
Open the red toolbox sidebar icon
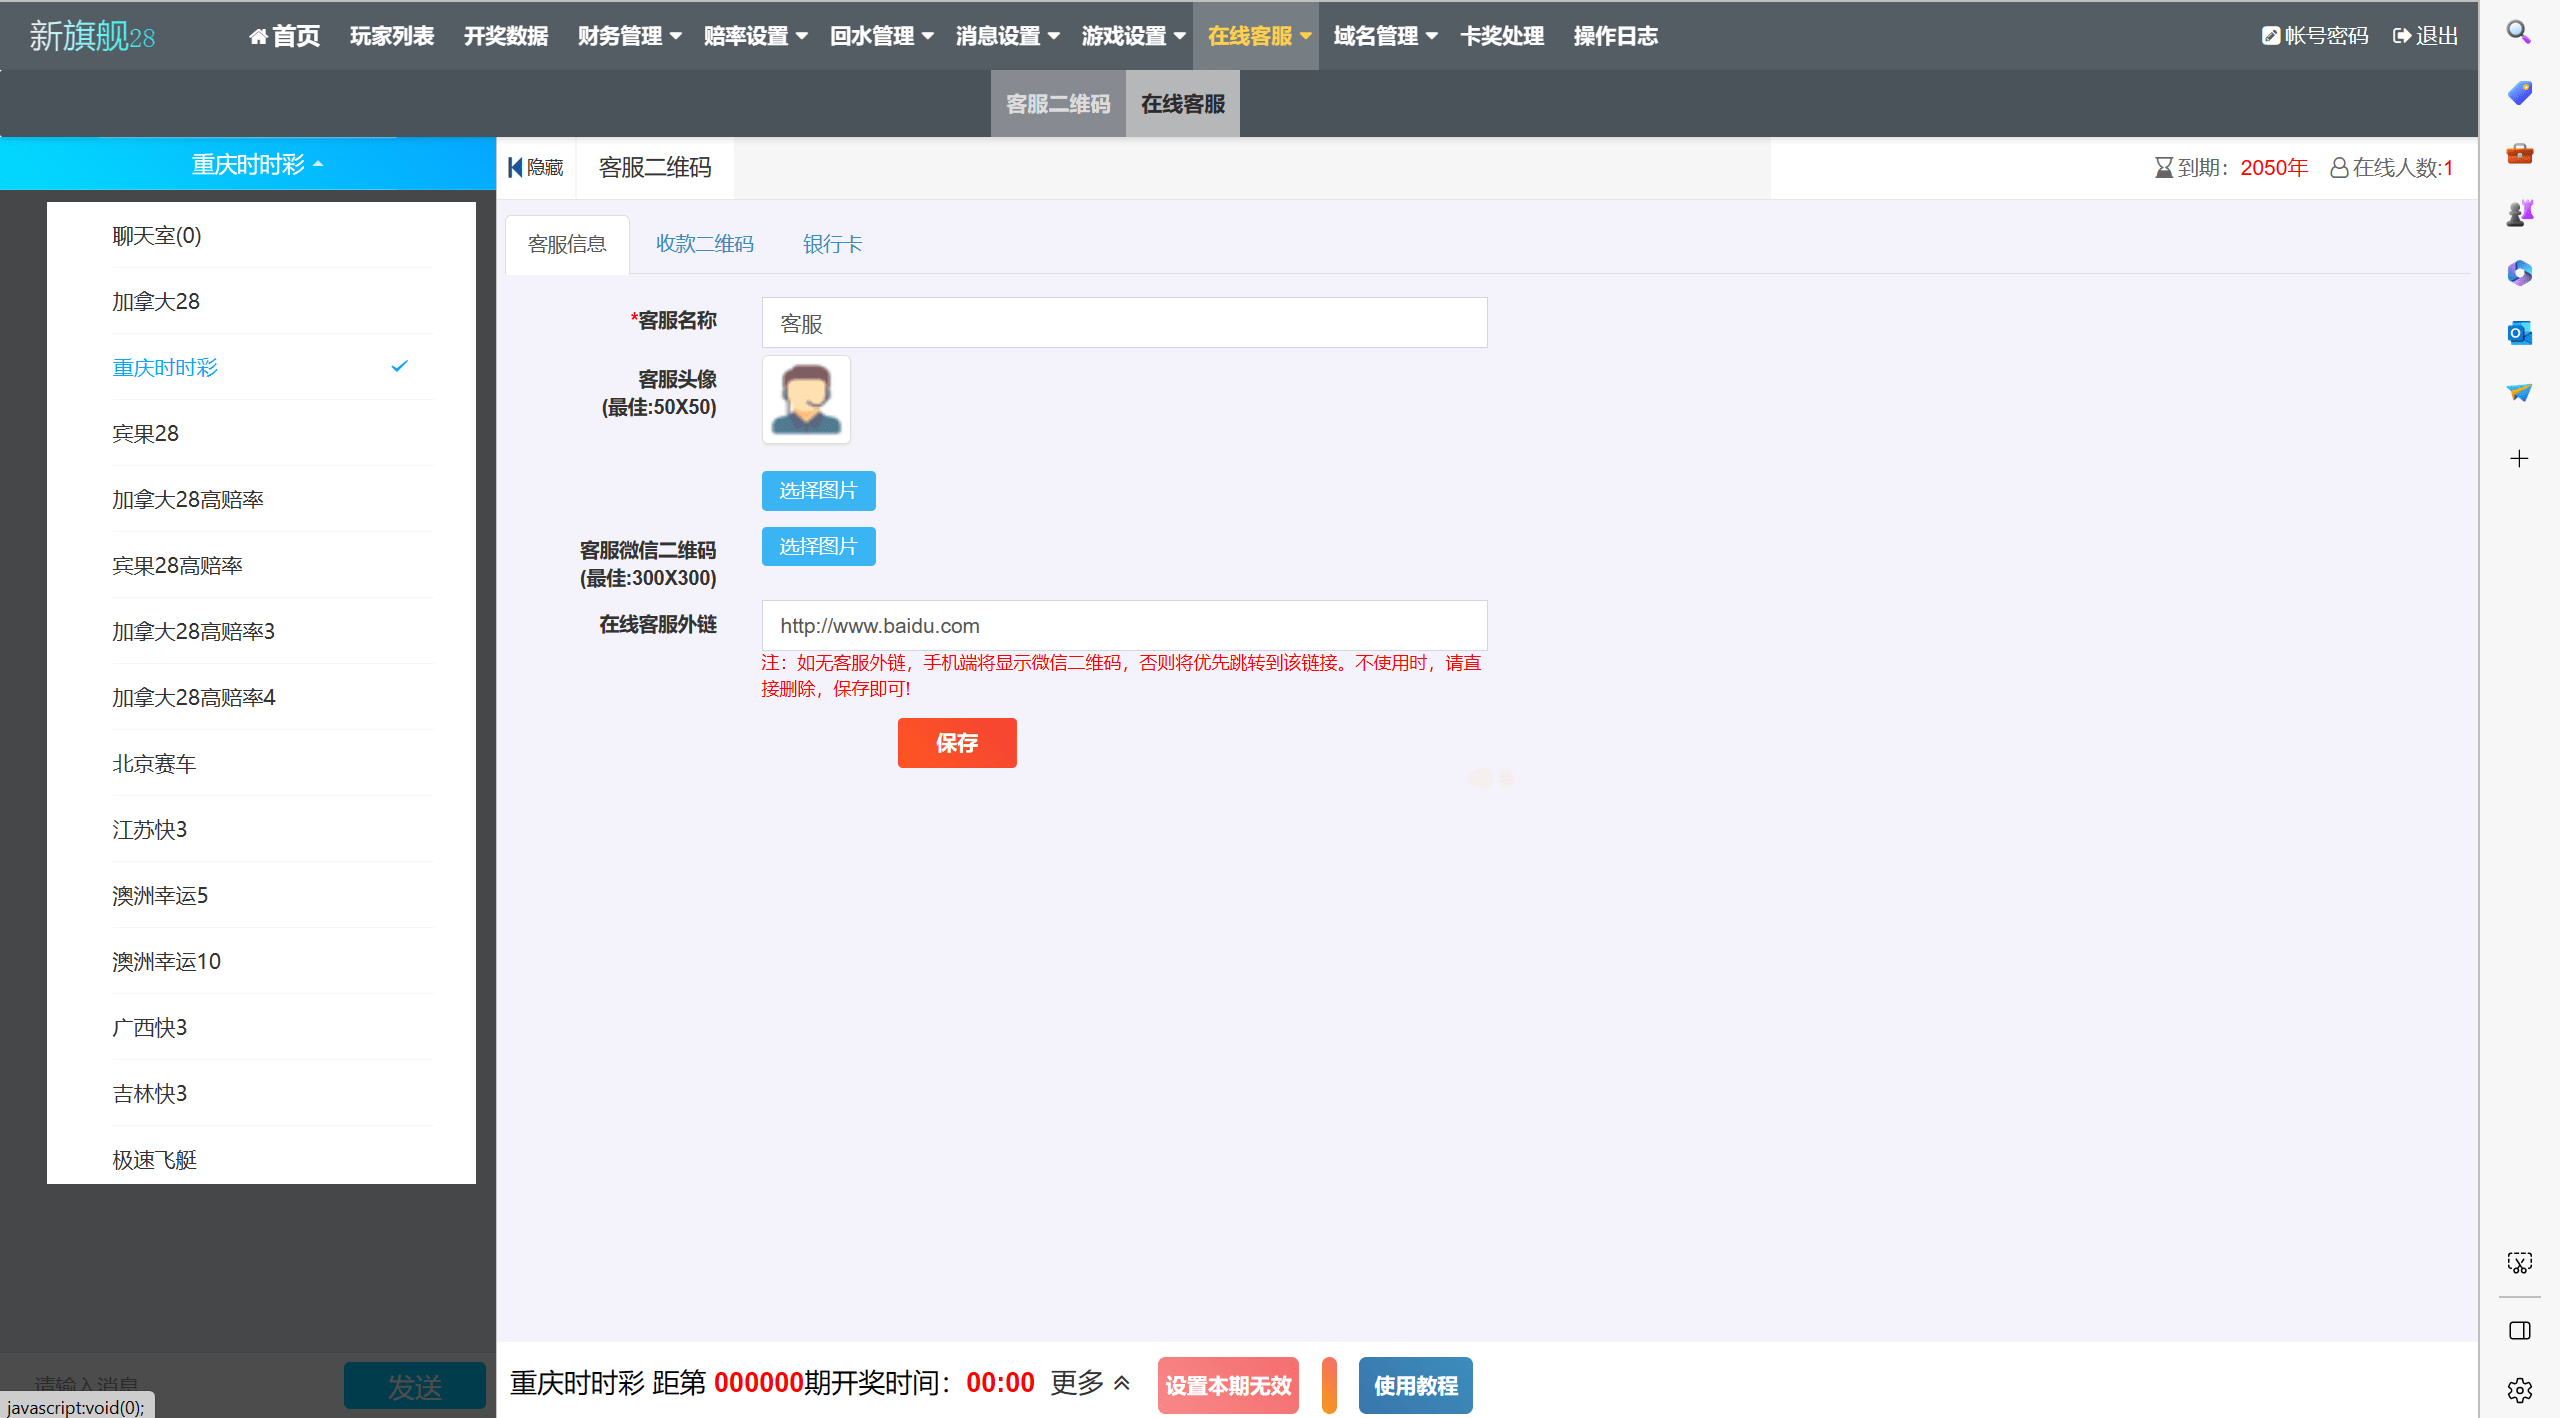click(2518, 153)
